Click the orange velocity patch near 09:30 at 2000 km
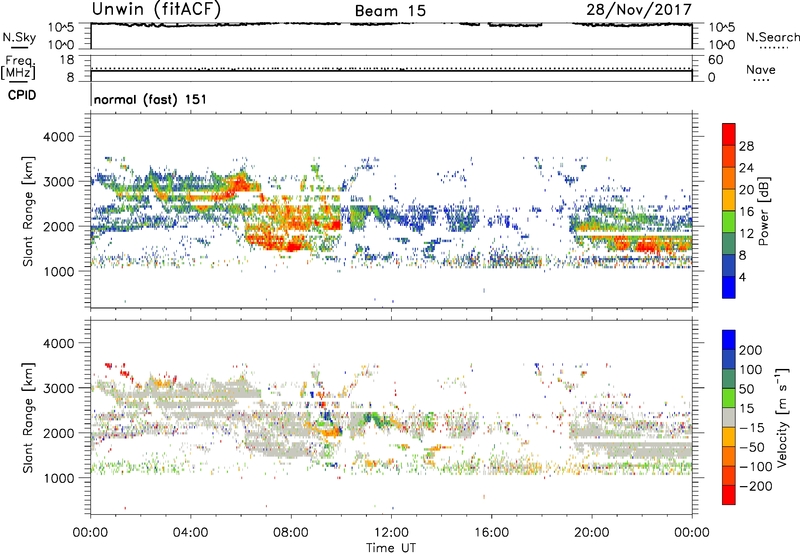Screen dimensions: 800x554 (330, 432)
